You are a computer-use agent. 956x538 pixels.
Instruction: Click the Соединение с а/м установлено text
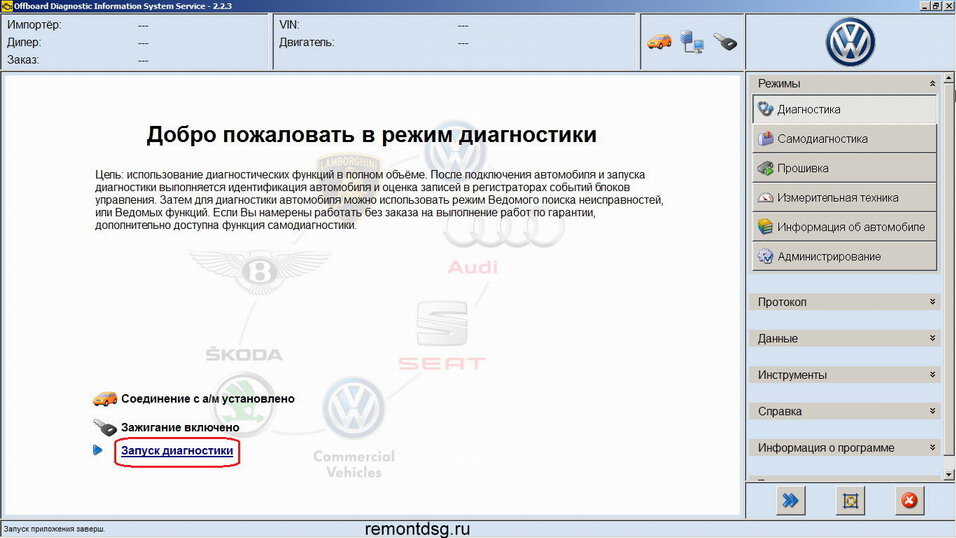[208, 399]
